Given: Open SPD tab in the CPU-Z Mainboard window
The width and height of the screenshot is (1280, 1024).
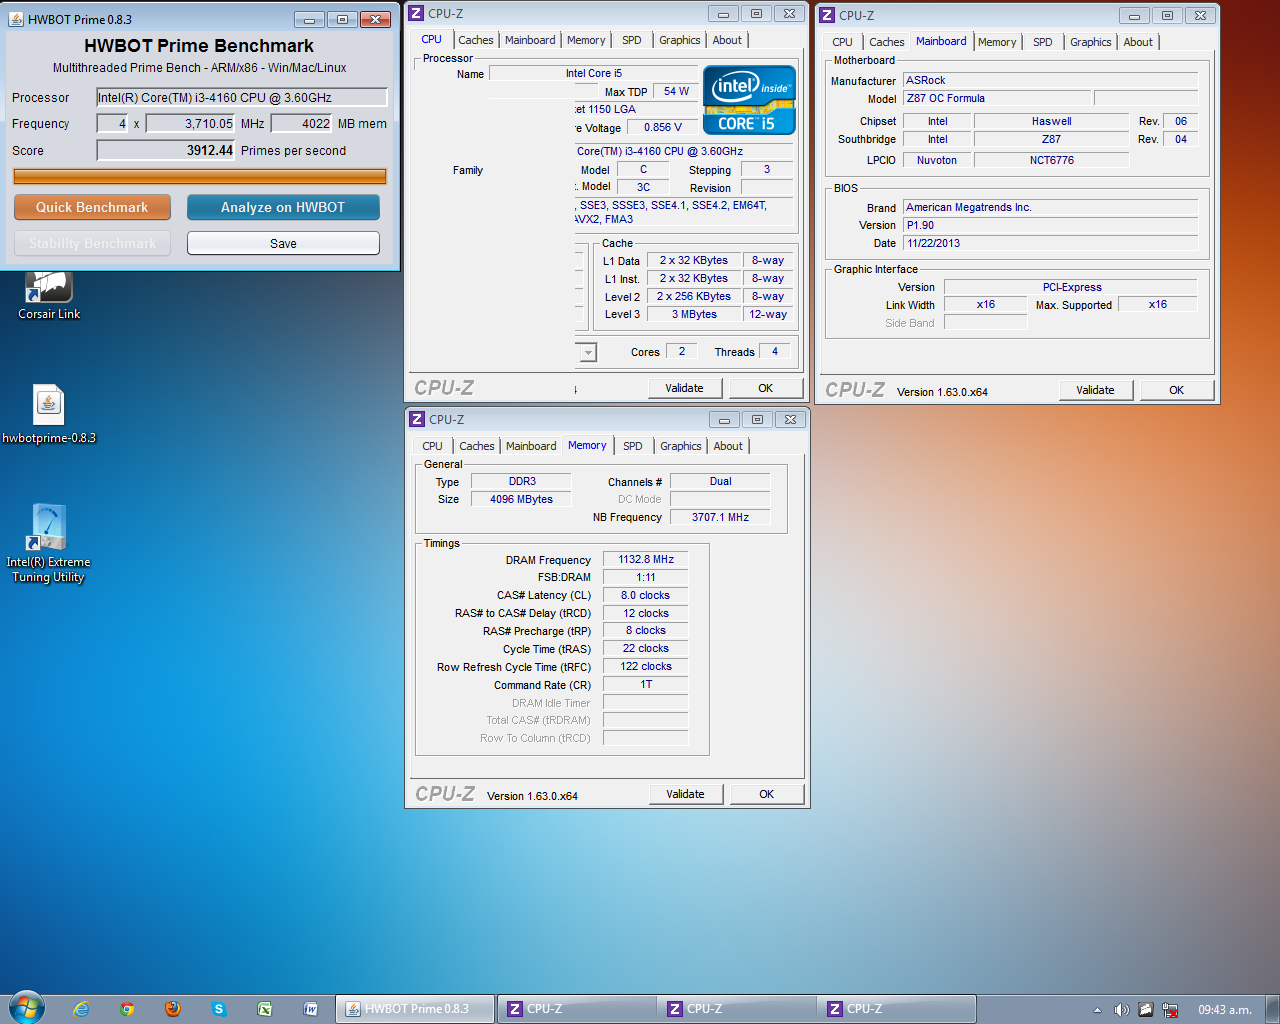Looking at the screenshot, I should (x=1043, y=42).
